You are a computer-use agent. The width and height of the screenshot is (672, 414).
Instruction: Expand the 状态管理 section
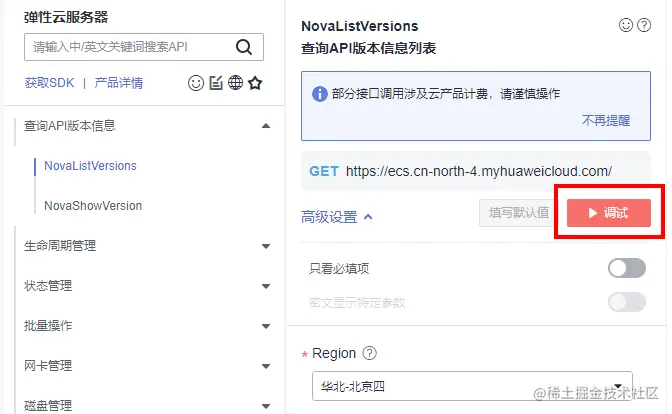(266, 286)
